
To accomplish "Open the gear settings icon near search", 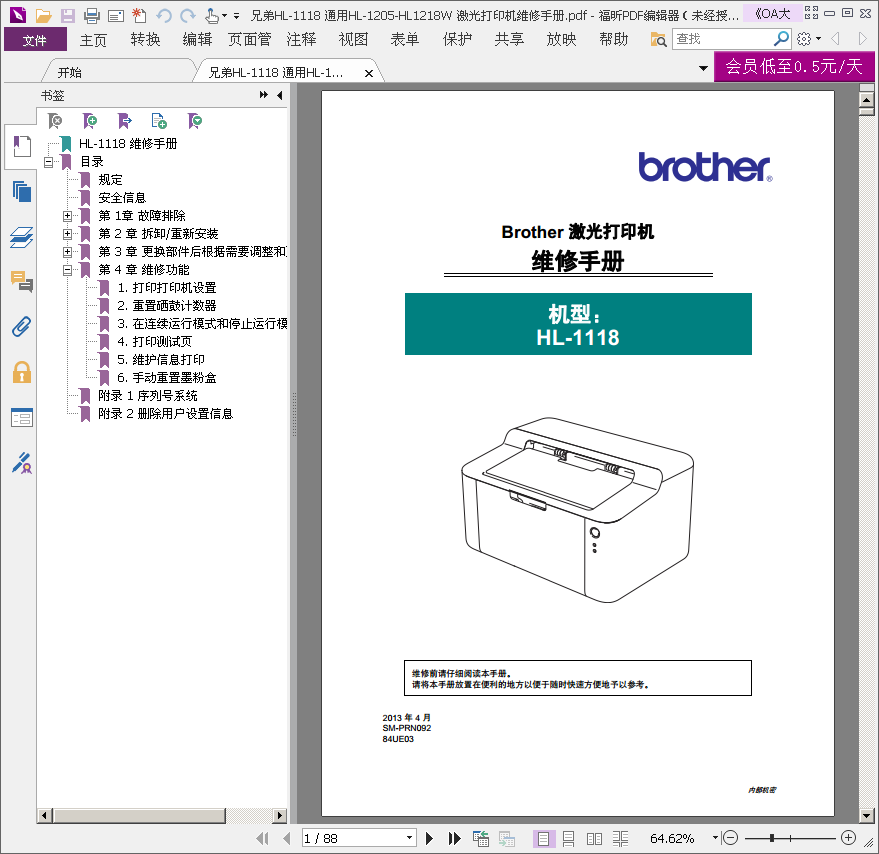I will click(804, 39).
